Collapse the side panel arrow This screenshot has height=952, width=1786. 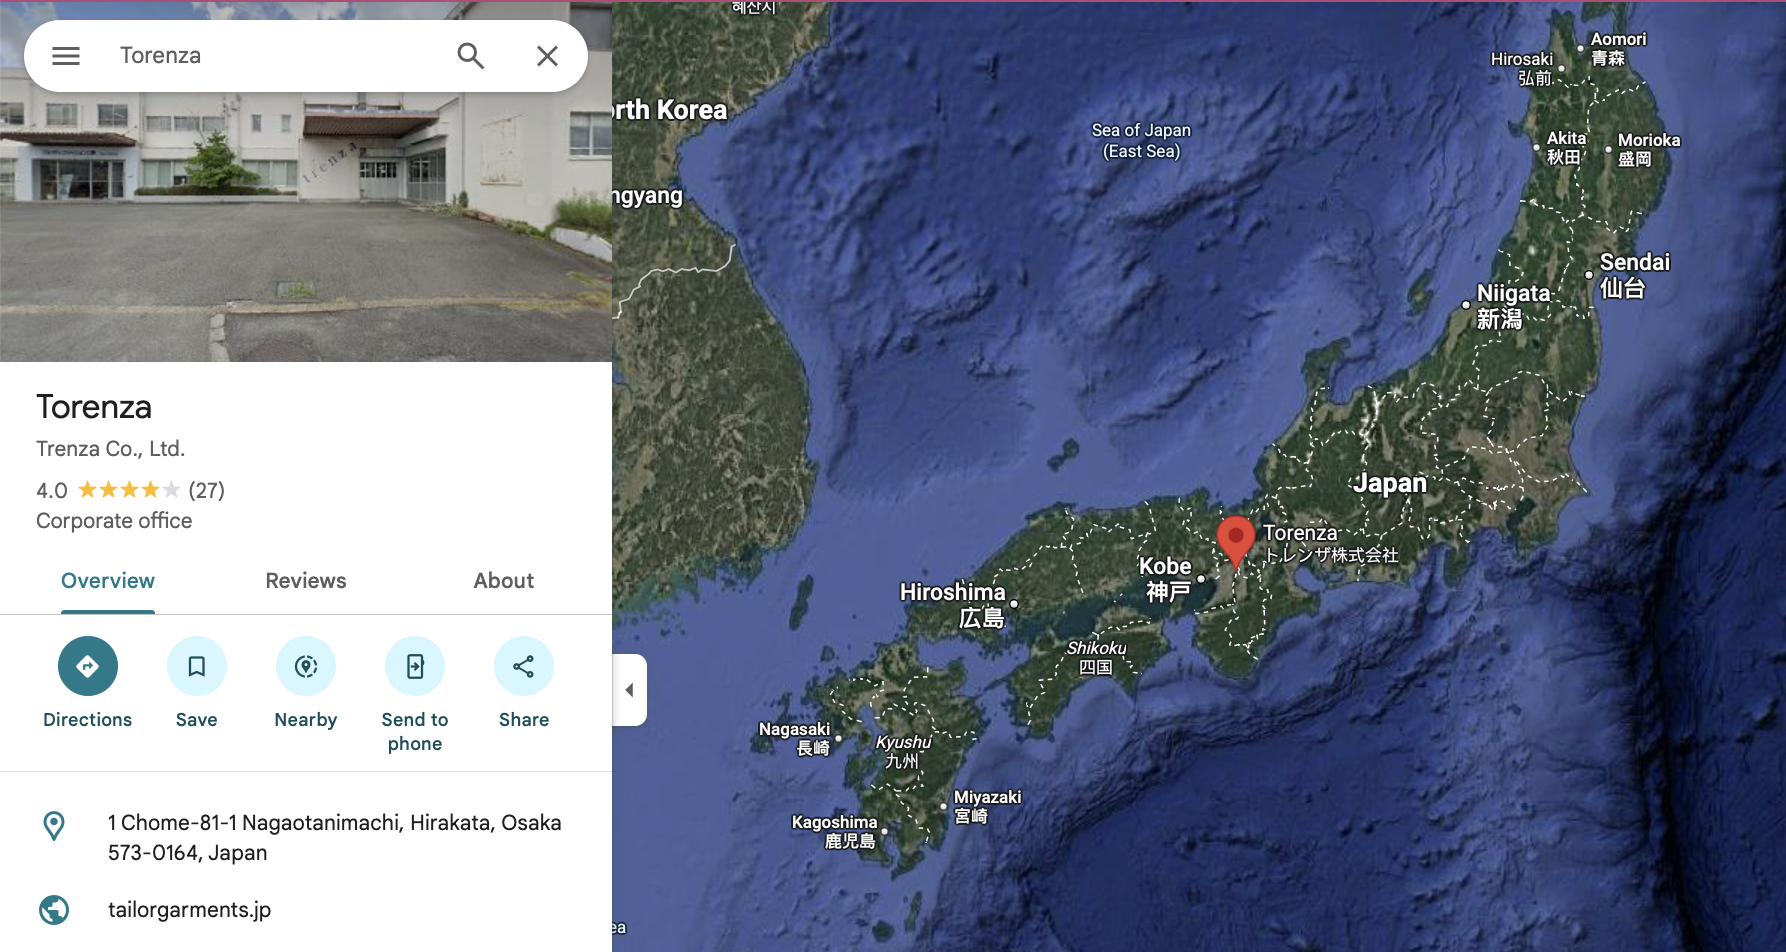point(629,690)
